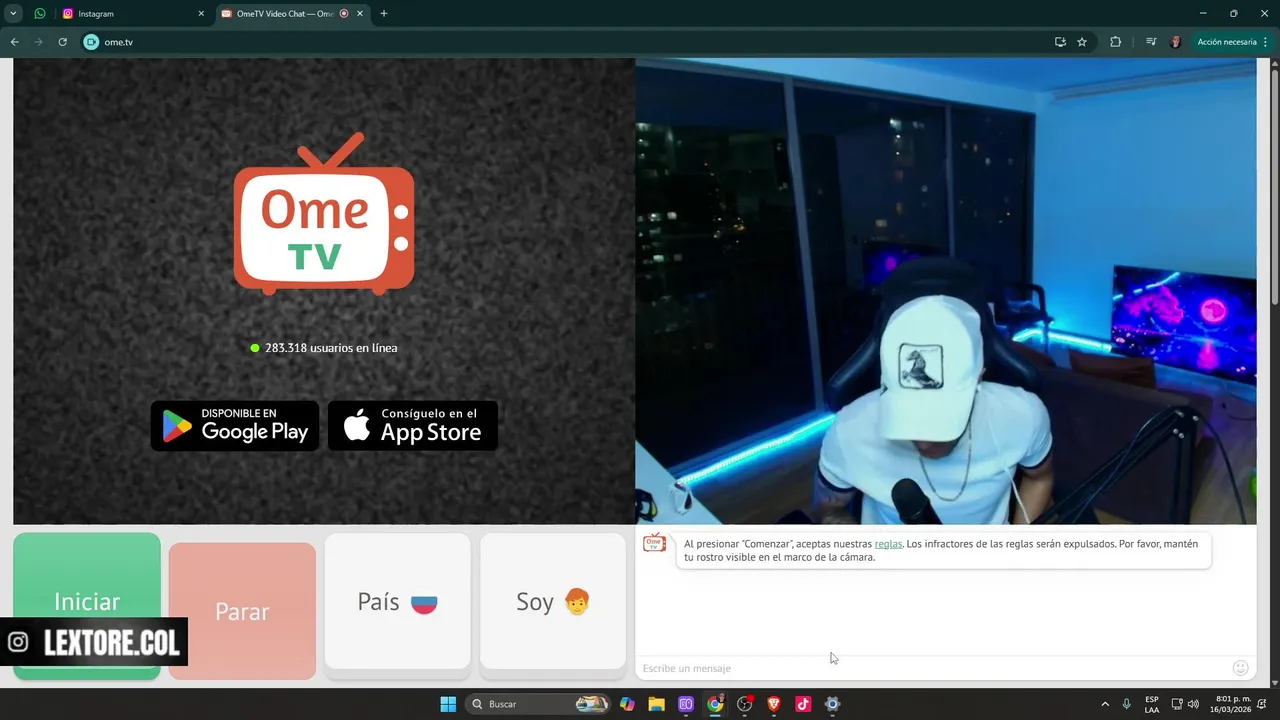
Task: Close the OmeTV Video Chat tab
Action: [360, 14]
